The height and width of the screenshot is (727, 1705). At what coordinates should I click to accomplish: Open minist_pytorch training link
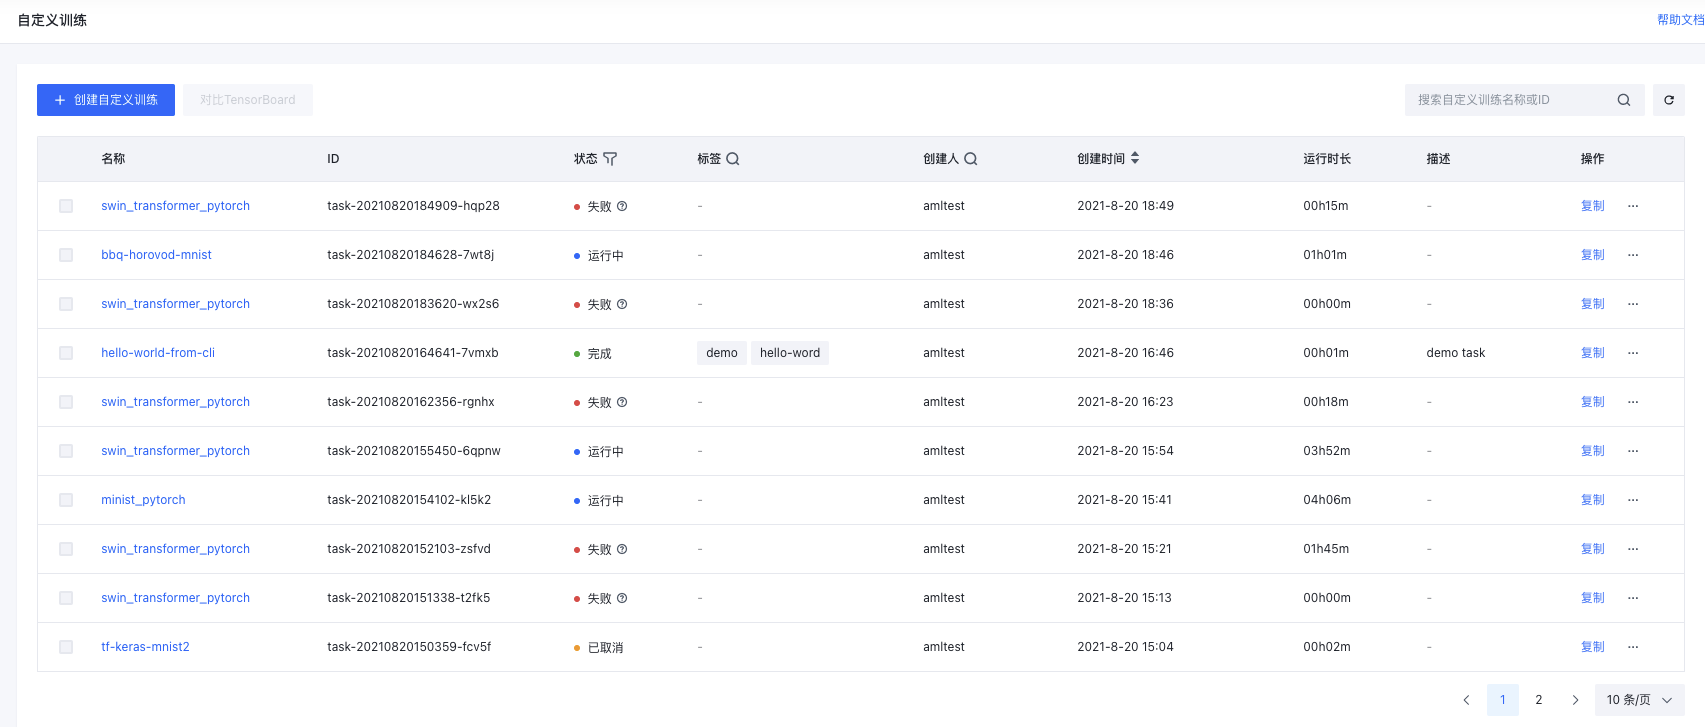click(x=143, y=500)
